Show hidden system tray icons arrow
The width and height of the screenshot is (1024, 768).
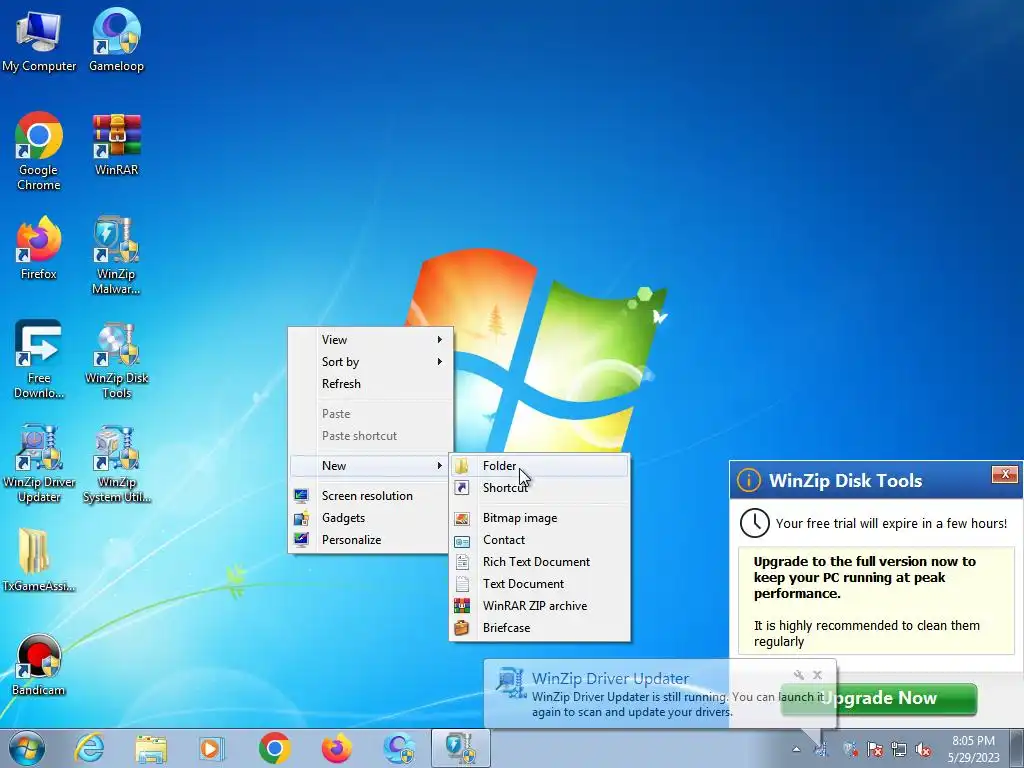[x=796, y=749]
